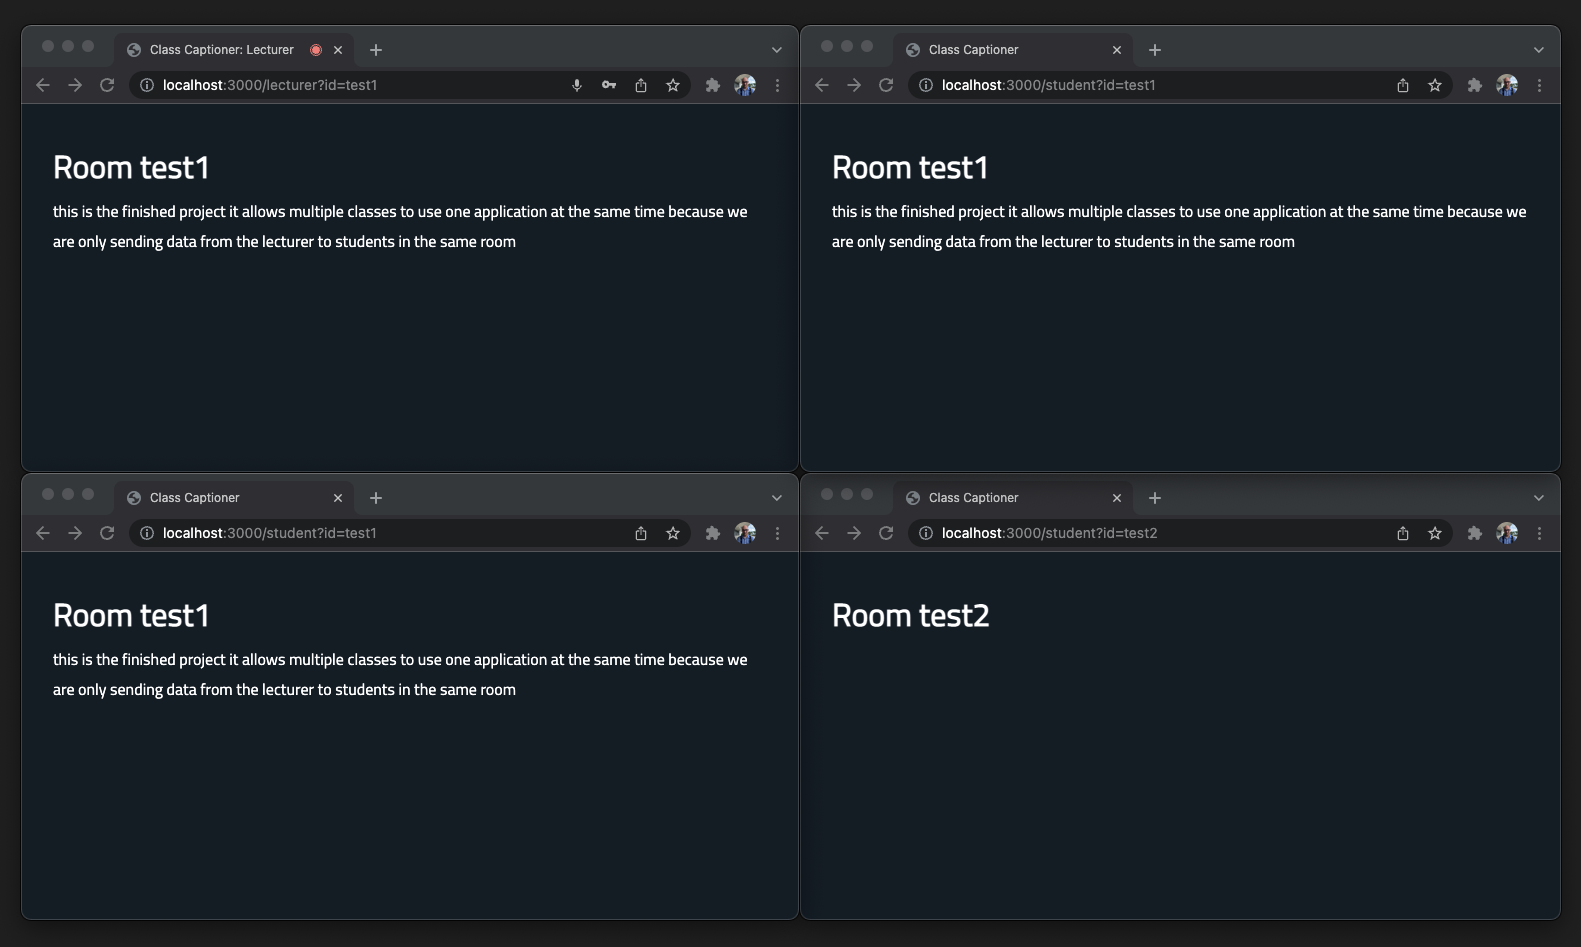Go back in bottom-left student window
1581x947 pixels.
(x=43, y=533)
